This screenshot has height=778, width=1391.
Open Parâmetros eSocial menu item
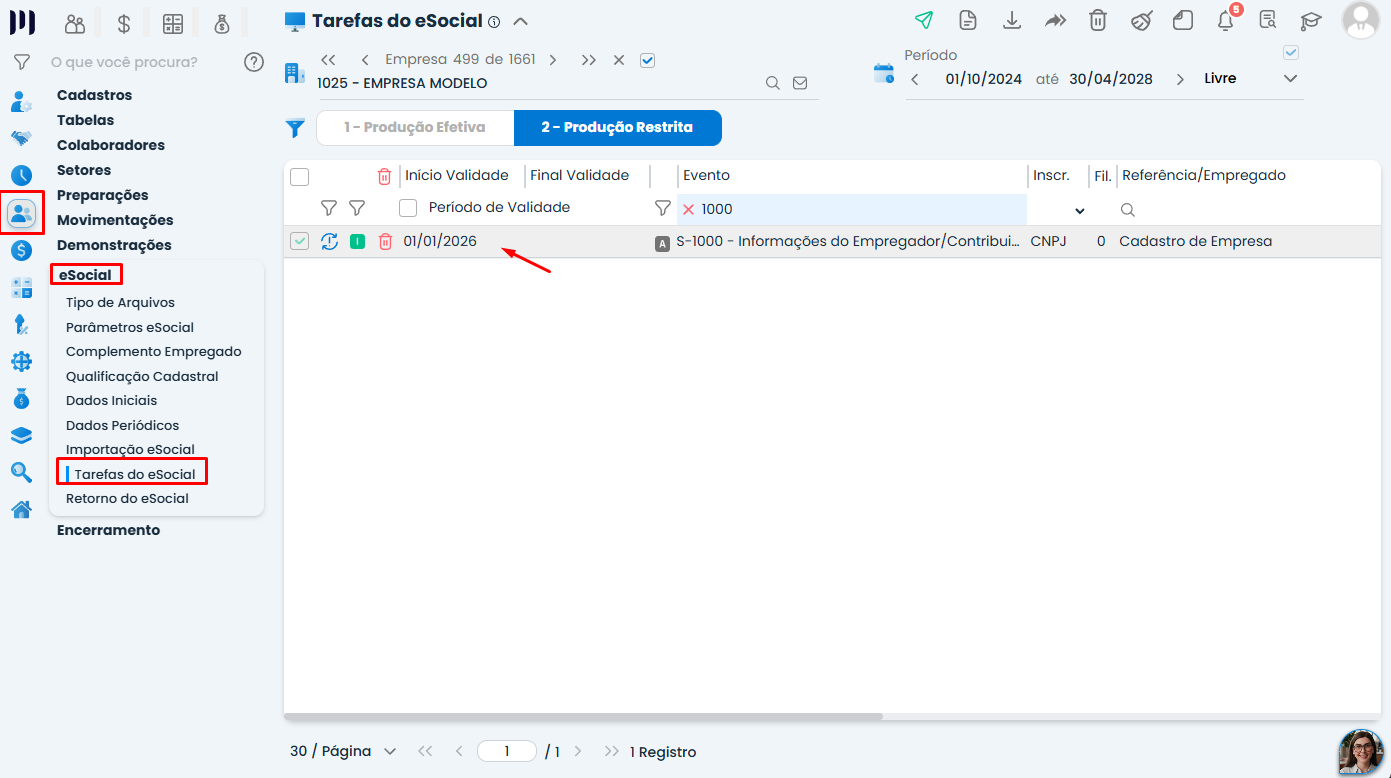tap(130, 327)
